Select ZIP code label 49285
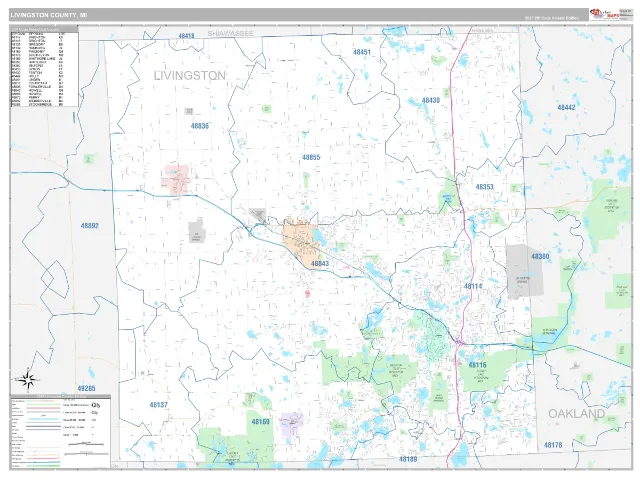Image resolution: width=640 pixels, height=480 pixels. [x=86, y=388]
